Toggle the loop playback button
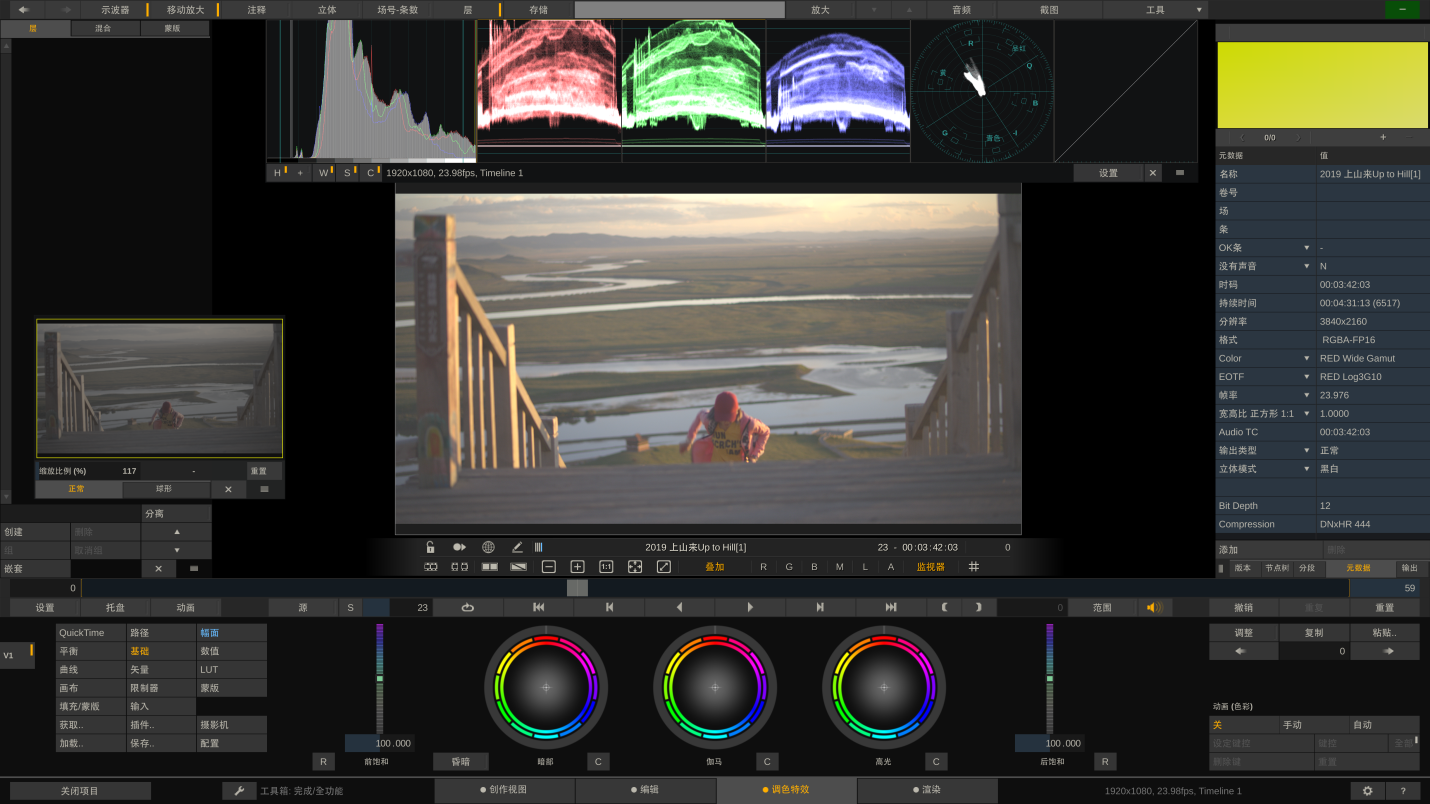 pos(468,607)
